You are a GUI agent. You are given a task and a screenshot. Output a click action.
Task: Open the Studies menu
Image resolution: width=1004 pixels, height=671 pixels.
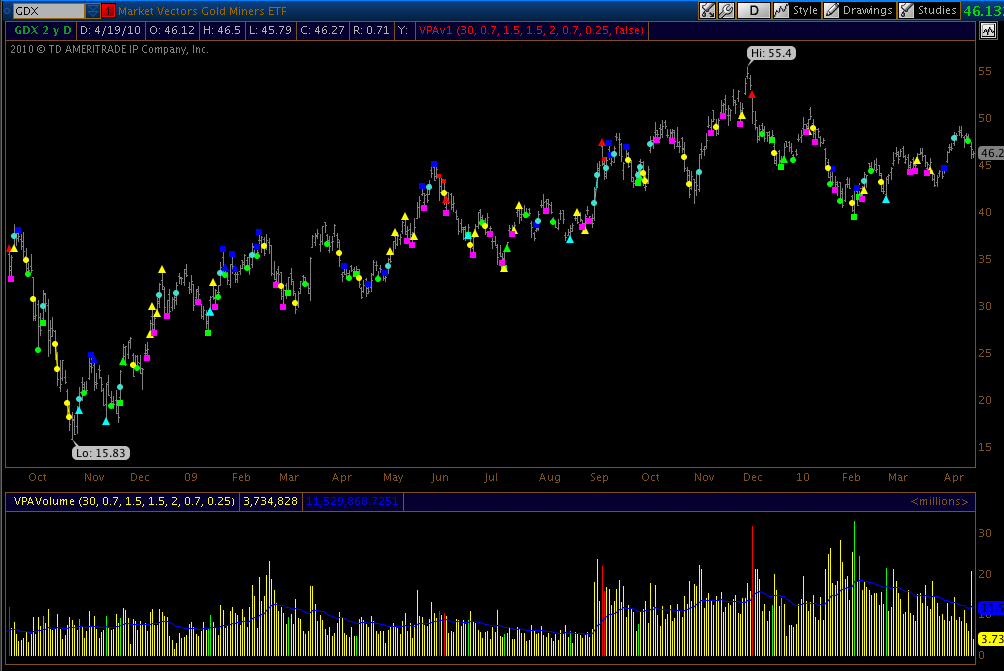coord(929,10)
